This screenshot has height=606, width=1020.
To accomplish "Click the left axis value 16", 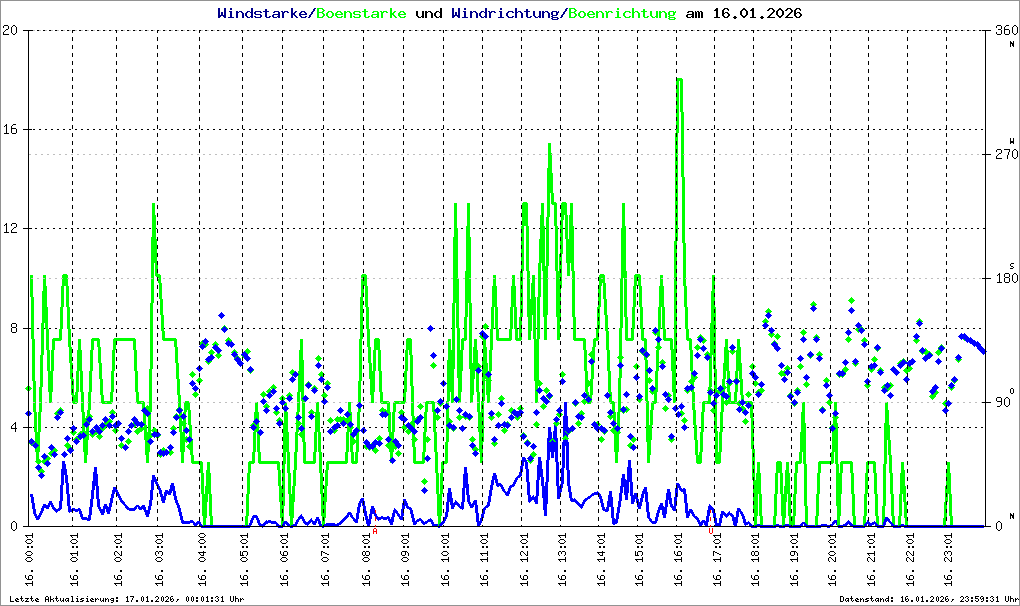I will pyautogui.click(x=10, y=129).
